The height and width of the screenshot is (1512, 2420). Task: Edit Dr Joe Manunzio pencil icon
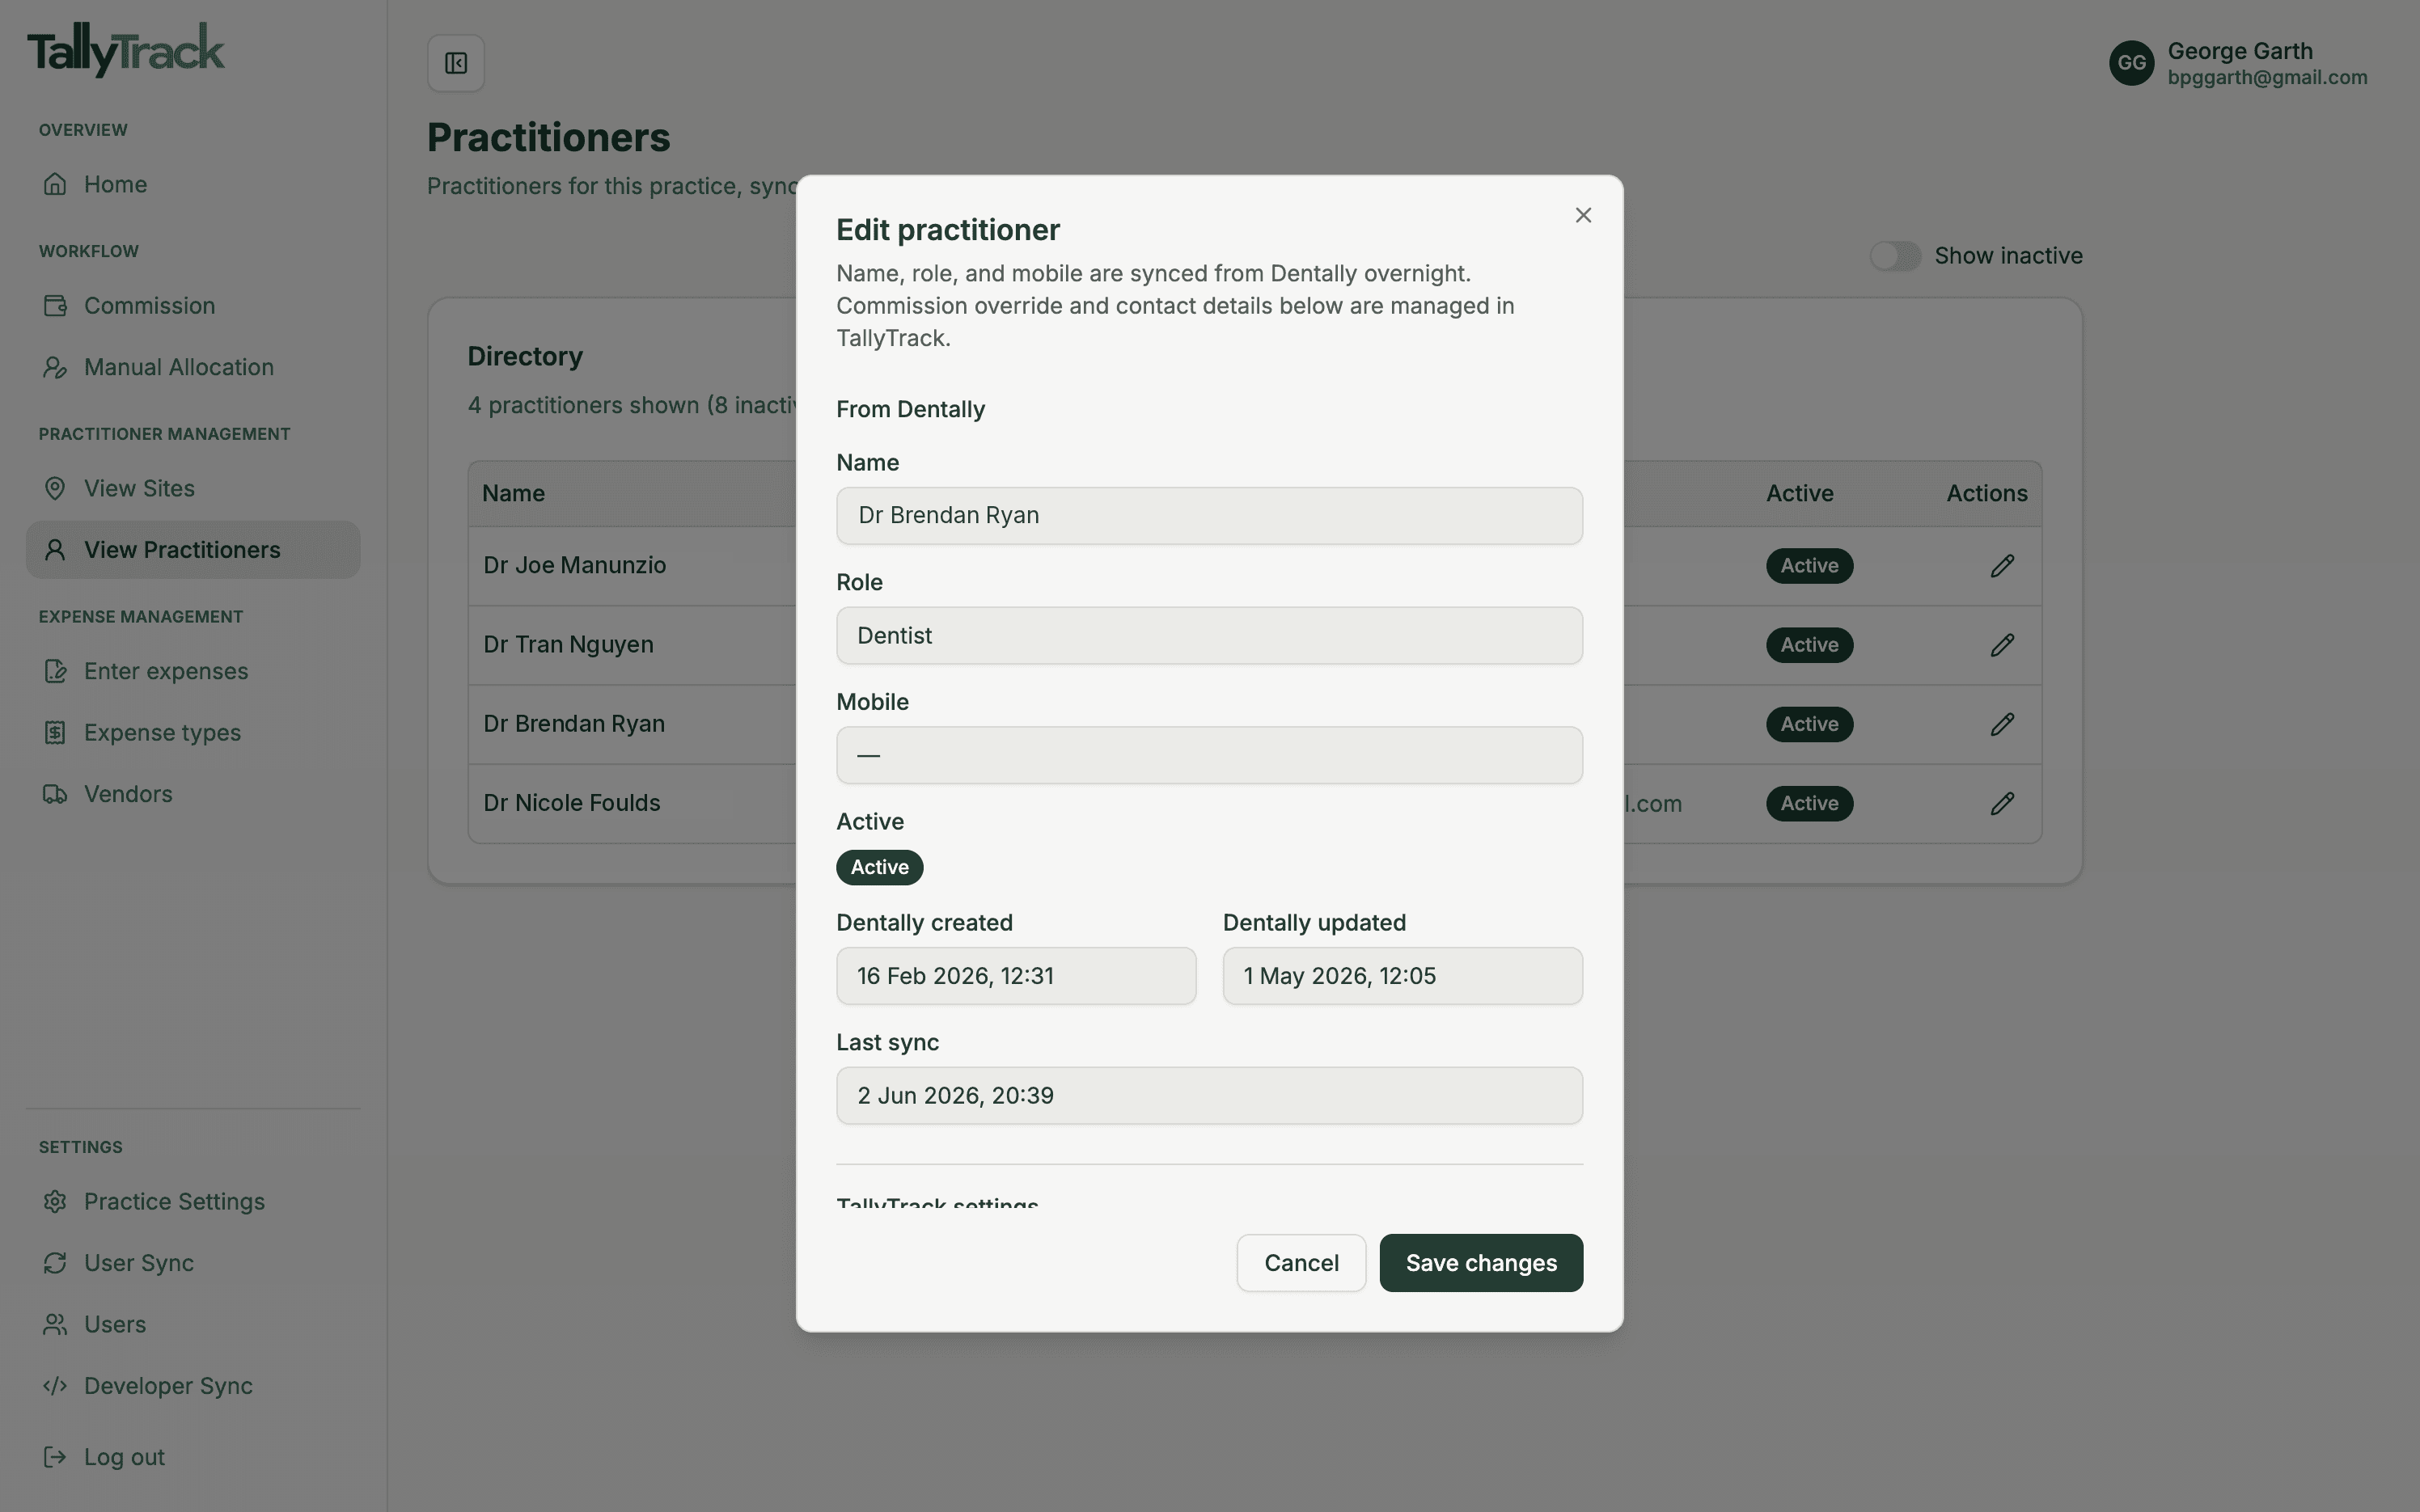click(2002, 566)
